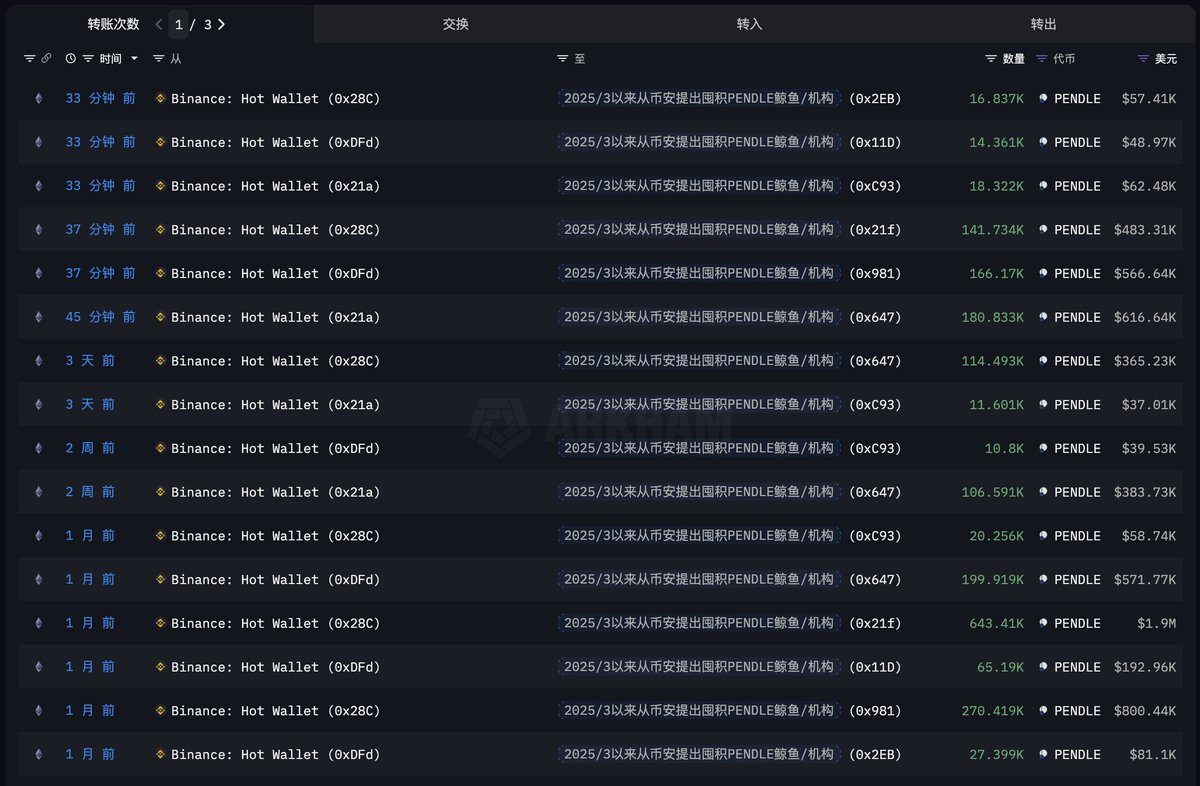Click the chain-link icon in the table header
This screenshot has height=786, width=1200.
[x=46, y=59]
